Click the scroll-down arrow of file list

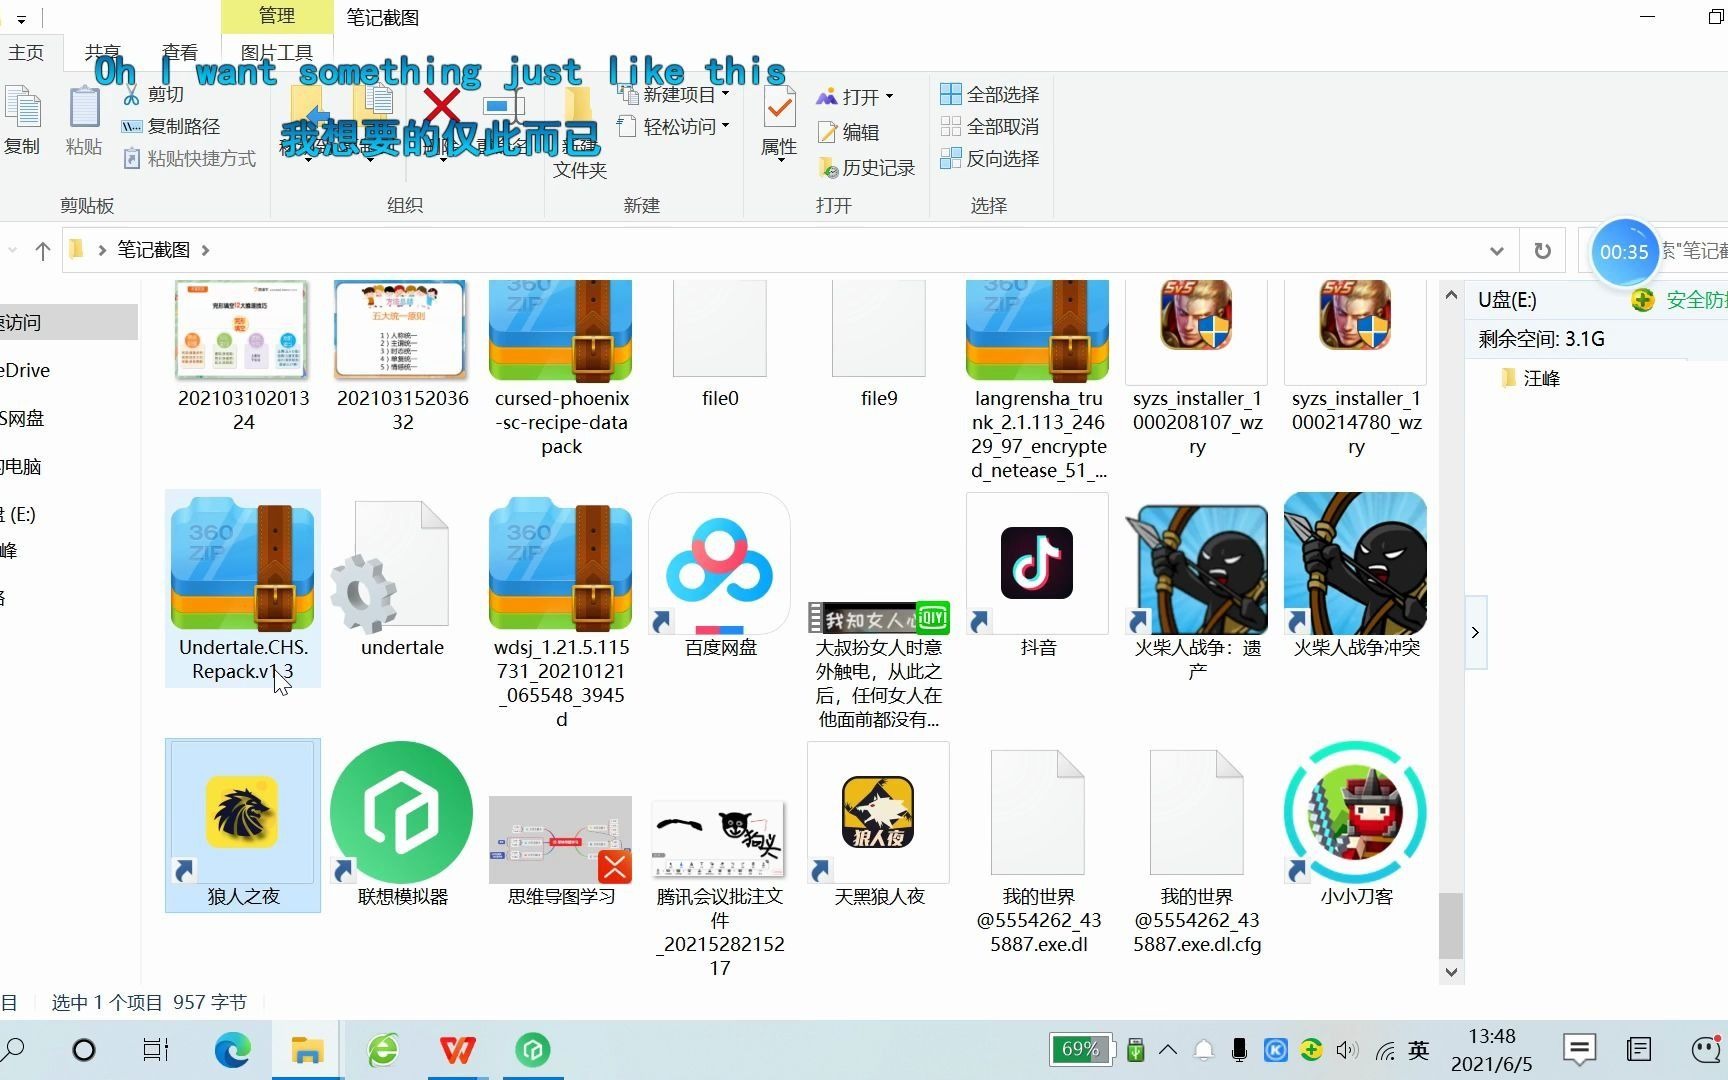pos(1450,972)
